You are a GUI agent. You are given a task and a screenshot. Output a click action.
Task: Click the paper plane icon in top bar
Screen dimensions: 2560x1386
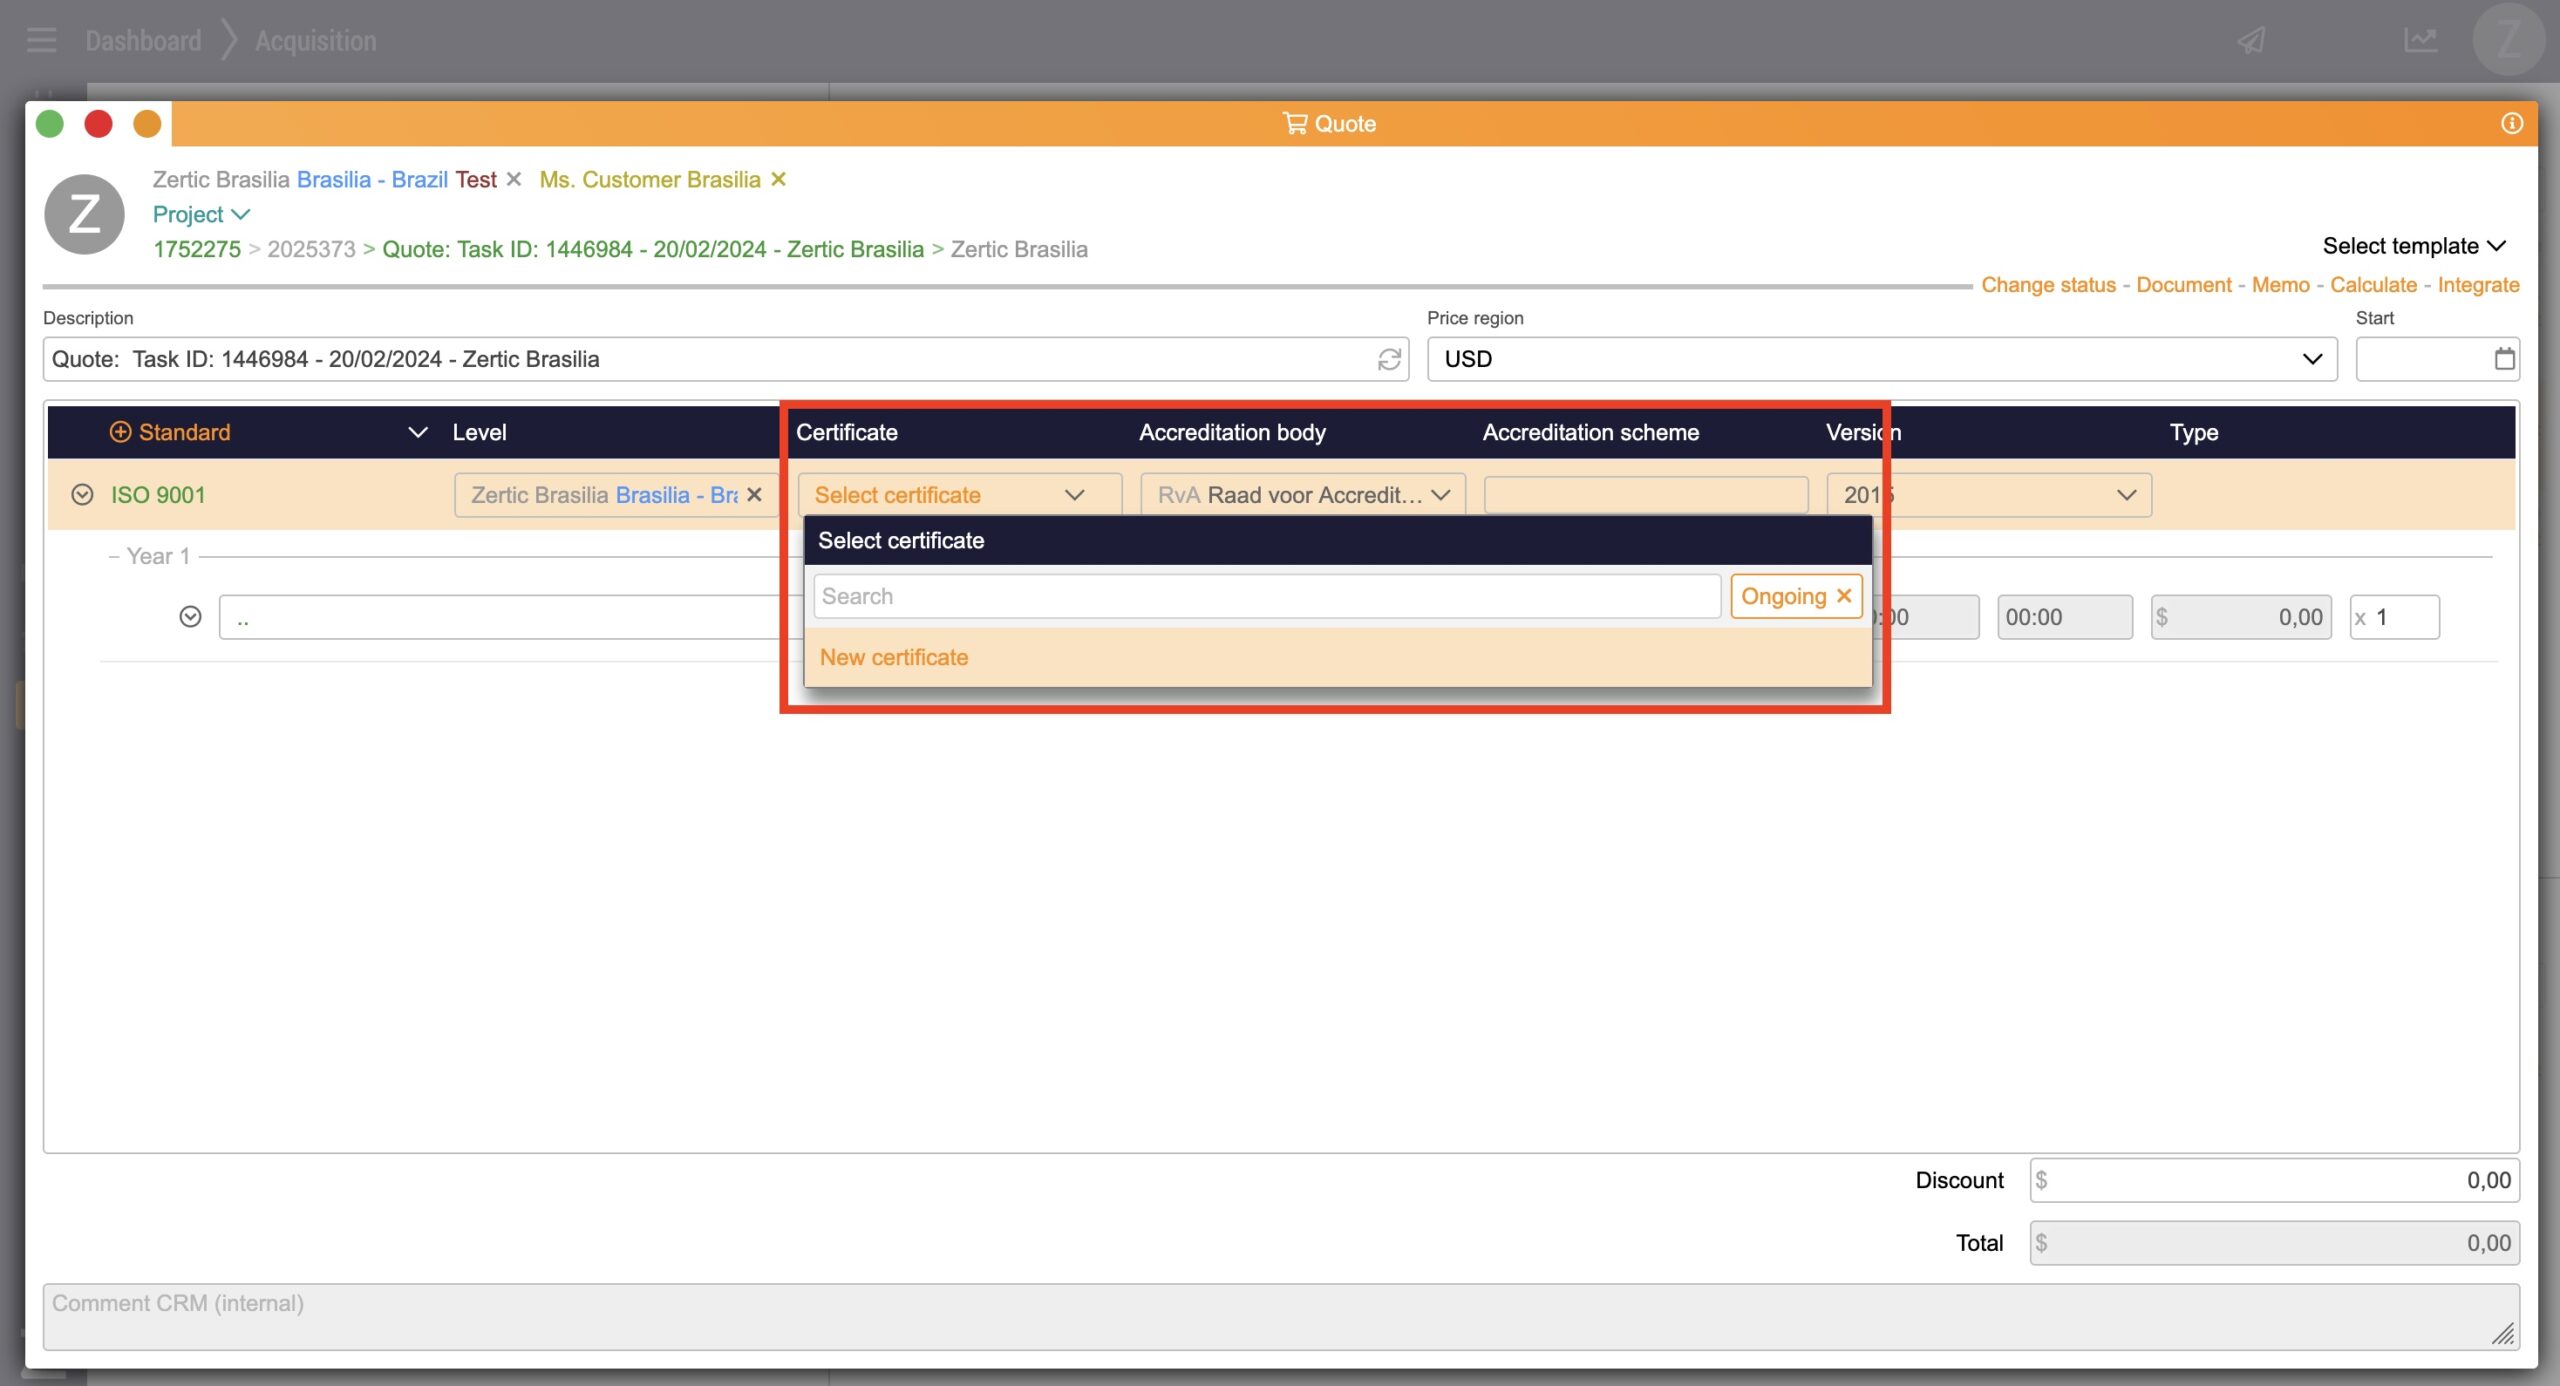[2251, 41]
